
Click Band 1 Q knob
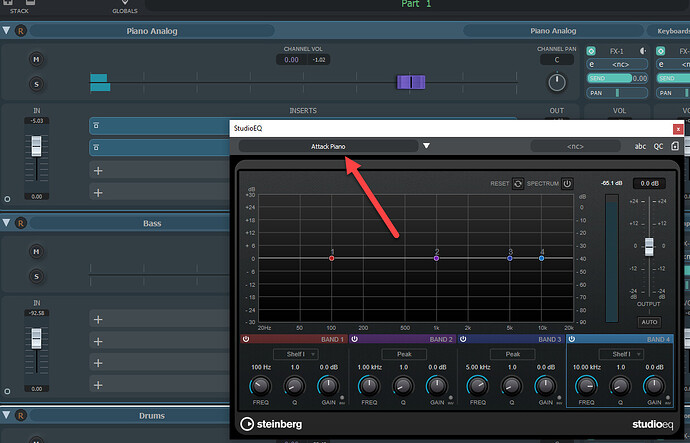pos(294,386)
